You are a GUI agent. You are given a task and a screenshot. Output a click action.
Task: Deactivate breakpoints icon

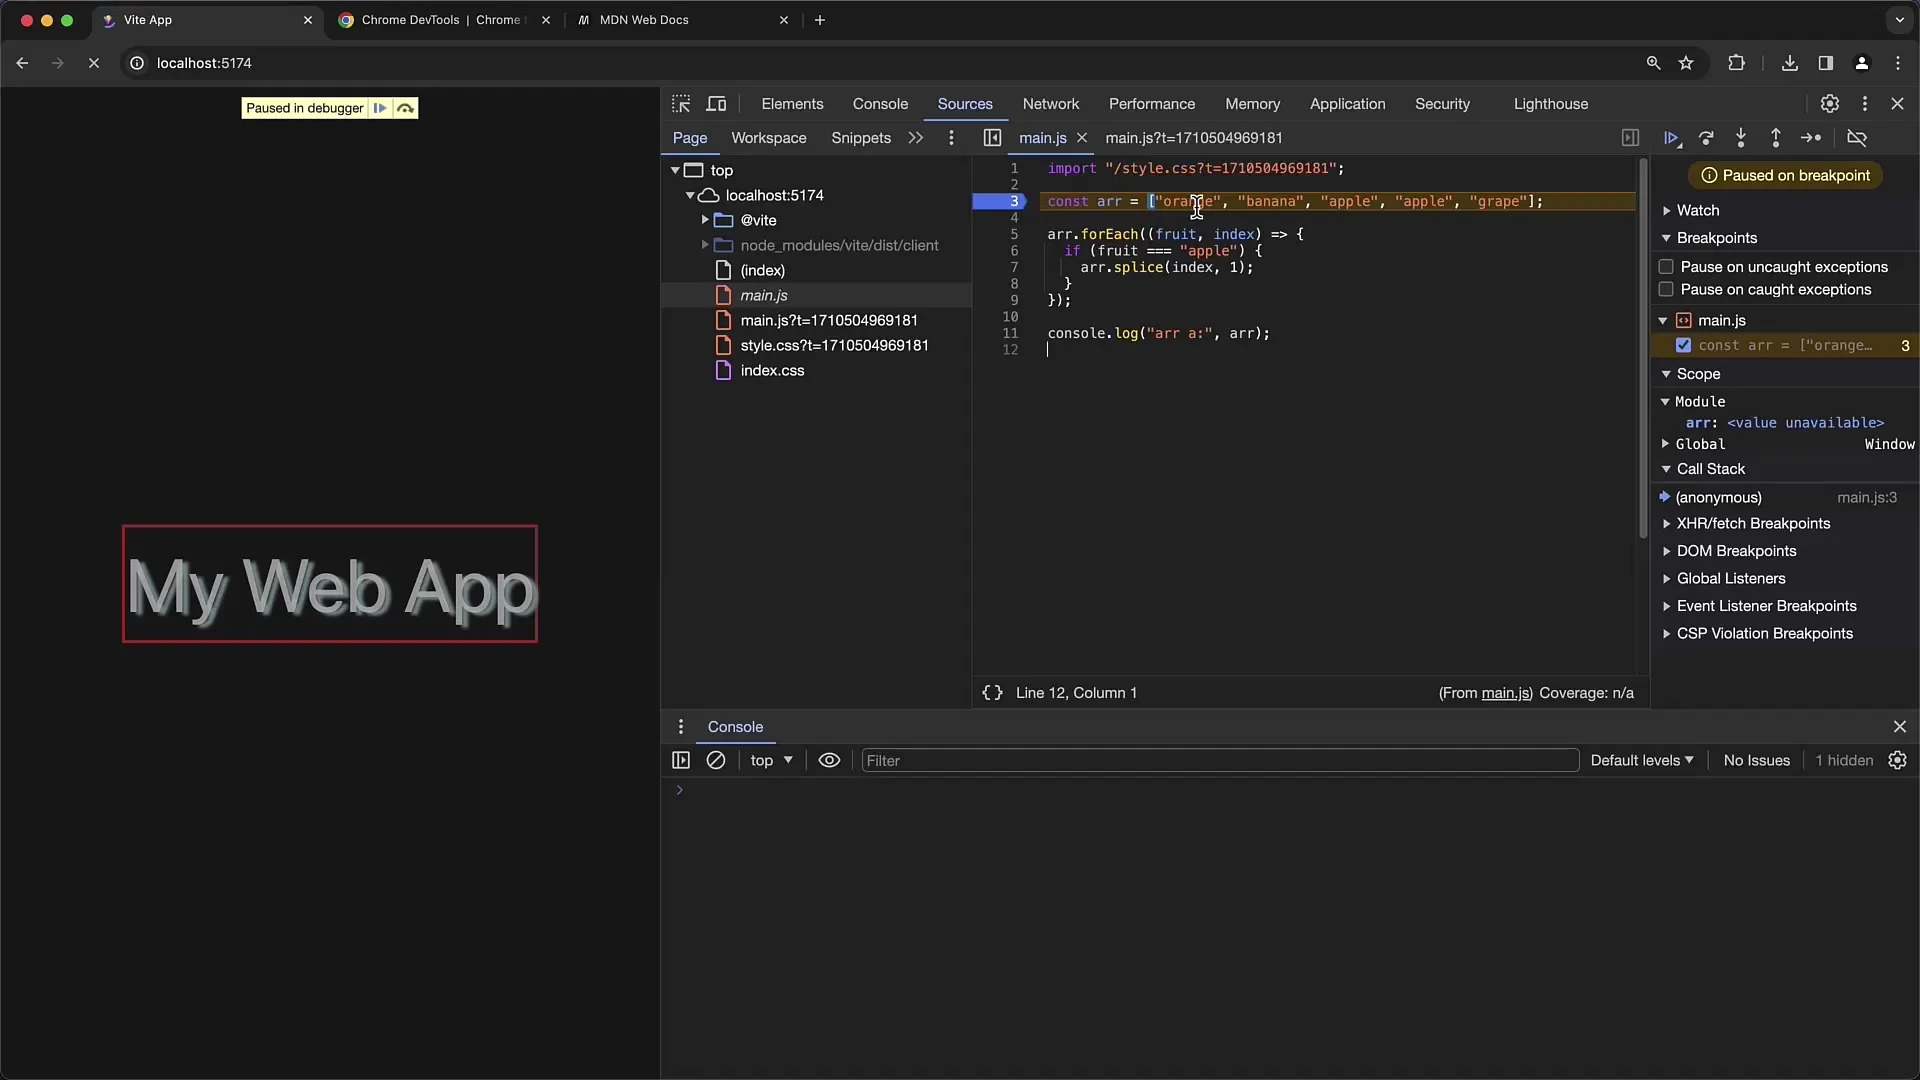point(1857,138)
